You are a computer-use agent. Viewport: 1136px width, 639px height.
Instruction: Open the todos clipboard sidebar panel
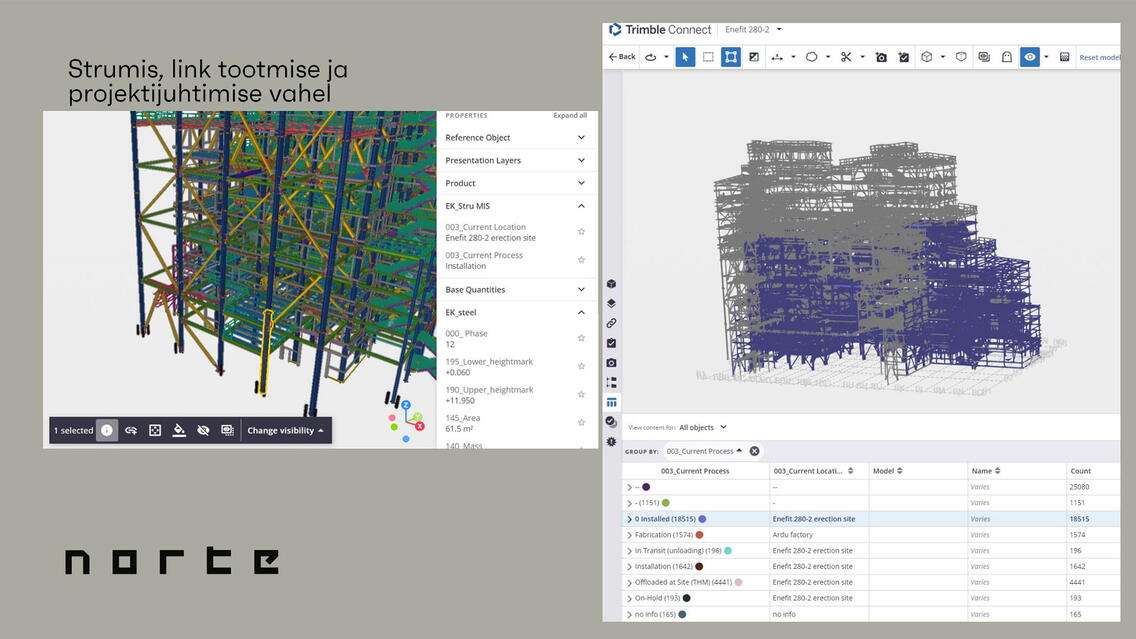611,343
